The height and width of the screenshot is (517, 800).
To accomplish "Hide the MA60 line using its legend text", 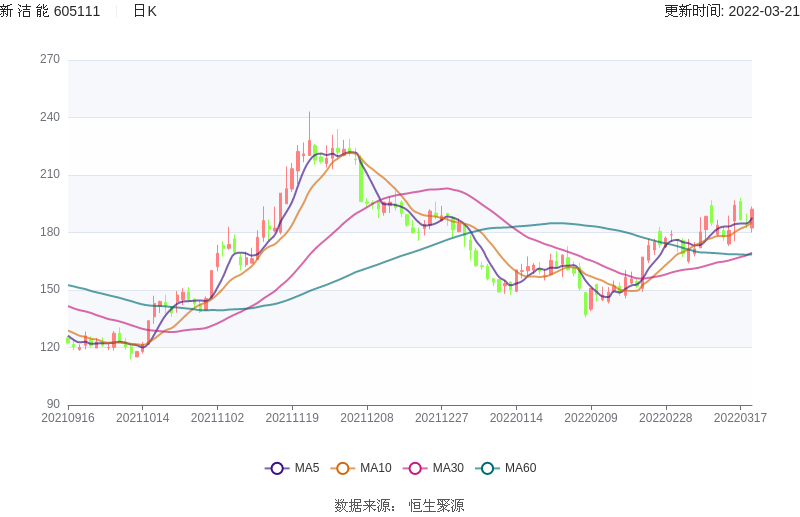I will pyautogui.click(x=520, y=468).
